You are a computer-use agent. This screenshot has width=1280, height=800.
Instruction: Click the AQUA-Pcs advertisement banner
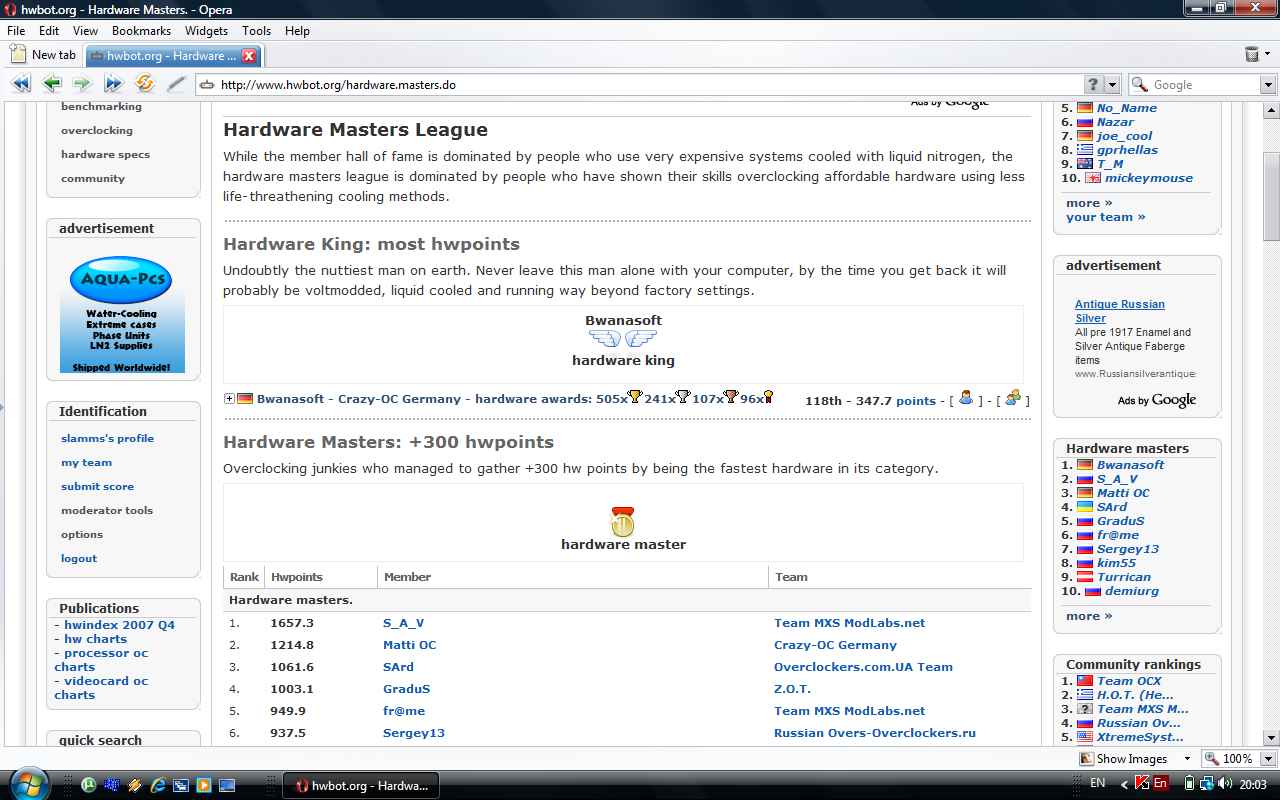click(x=121, y=312)
